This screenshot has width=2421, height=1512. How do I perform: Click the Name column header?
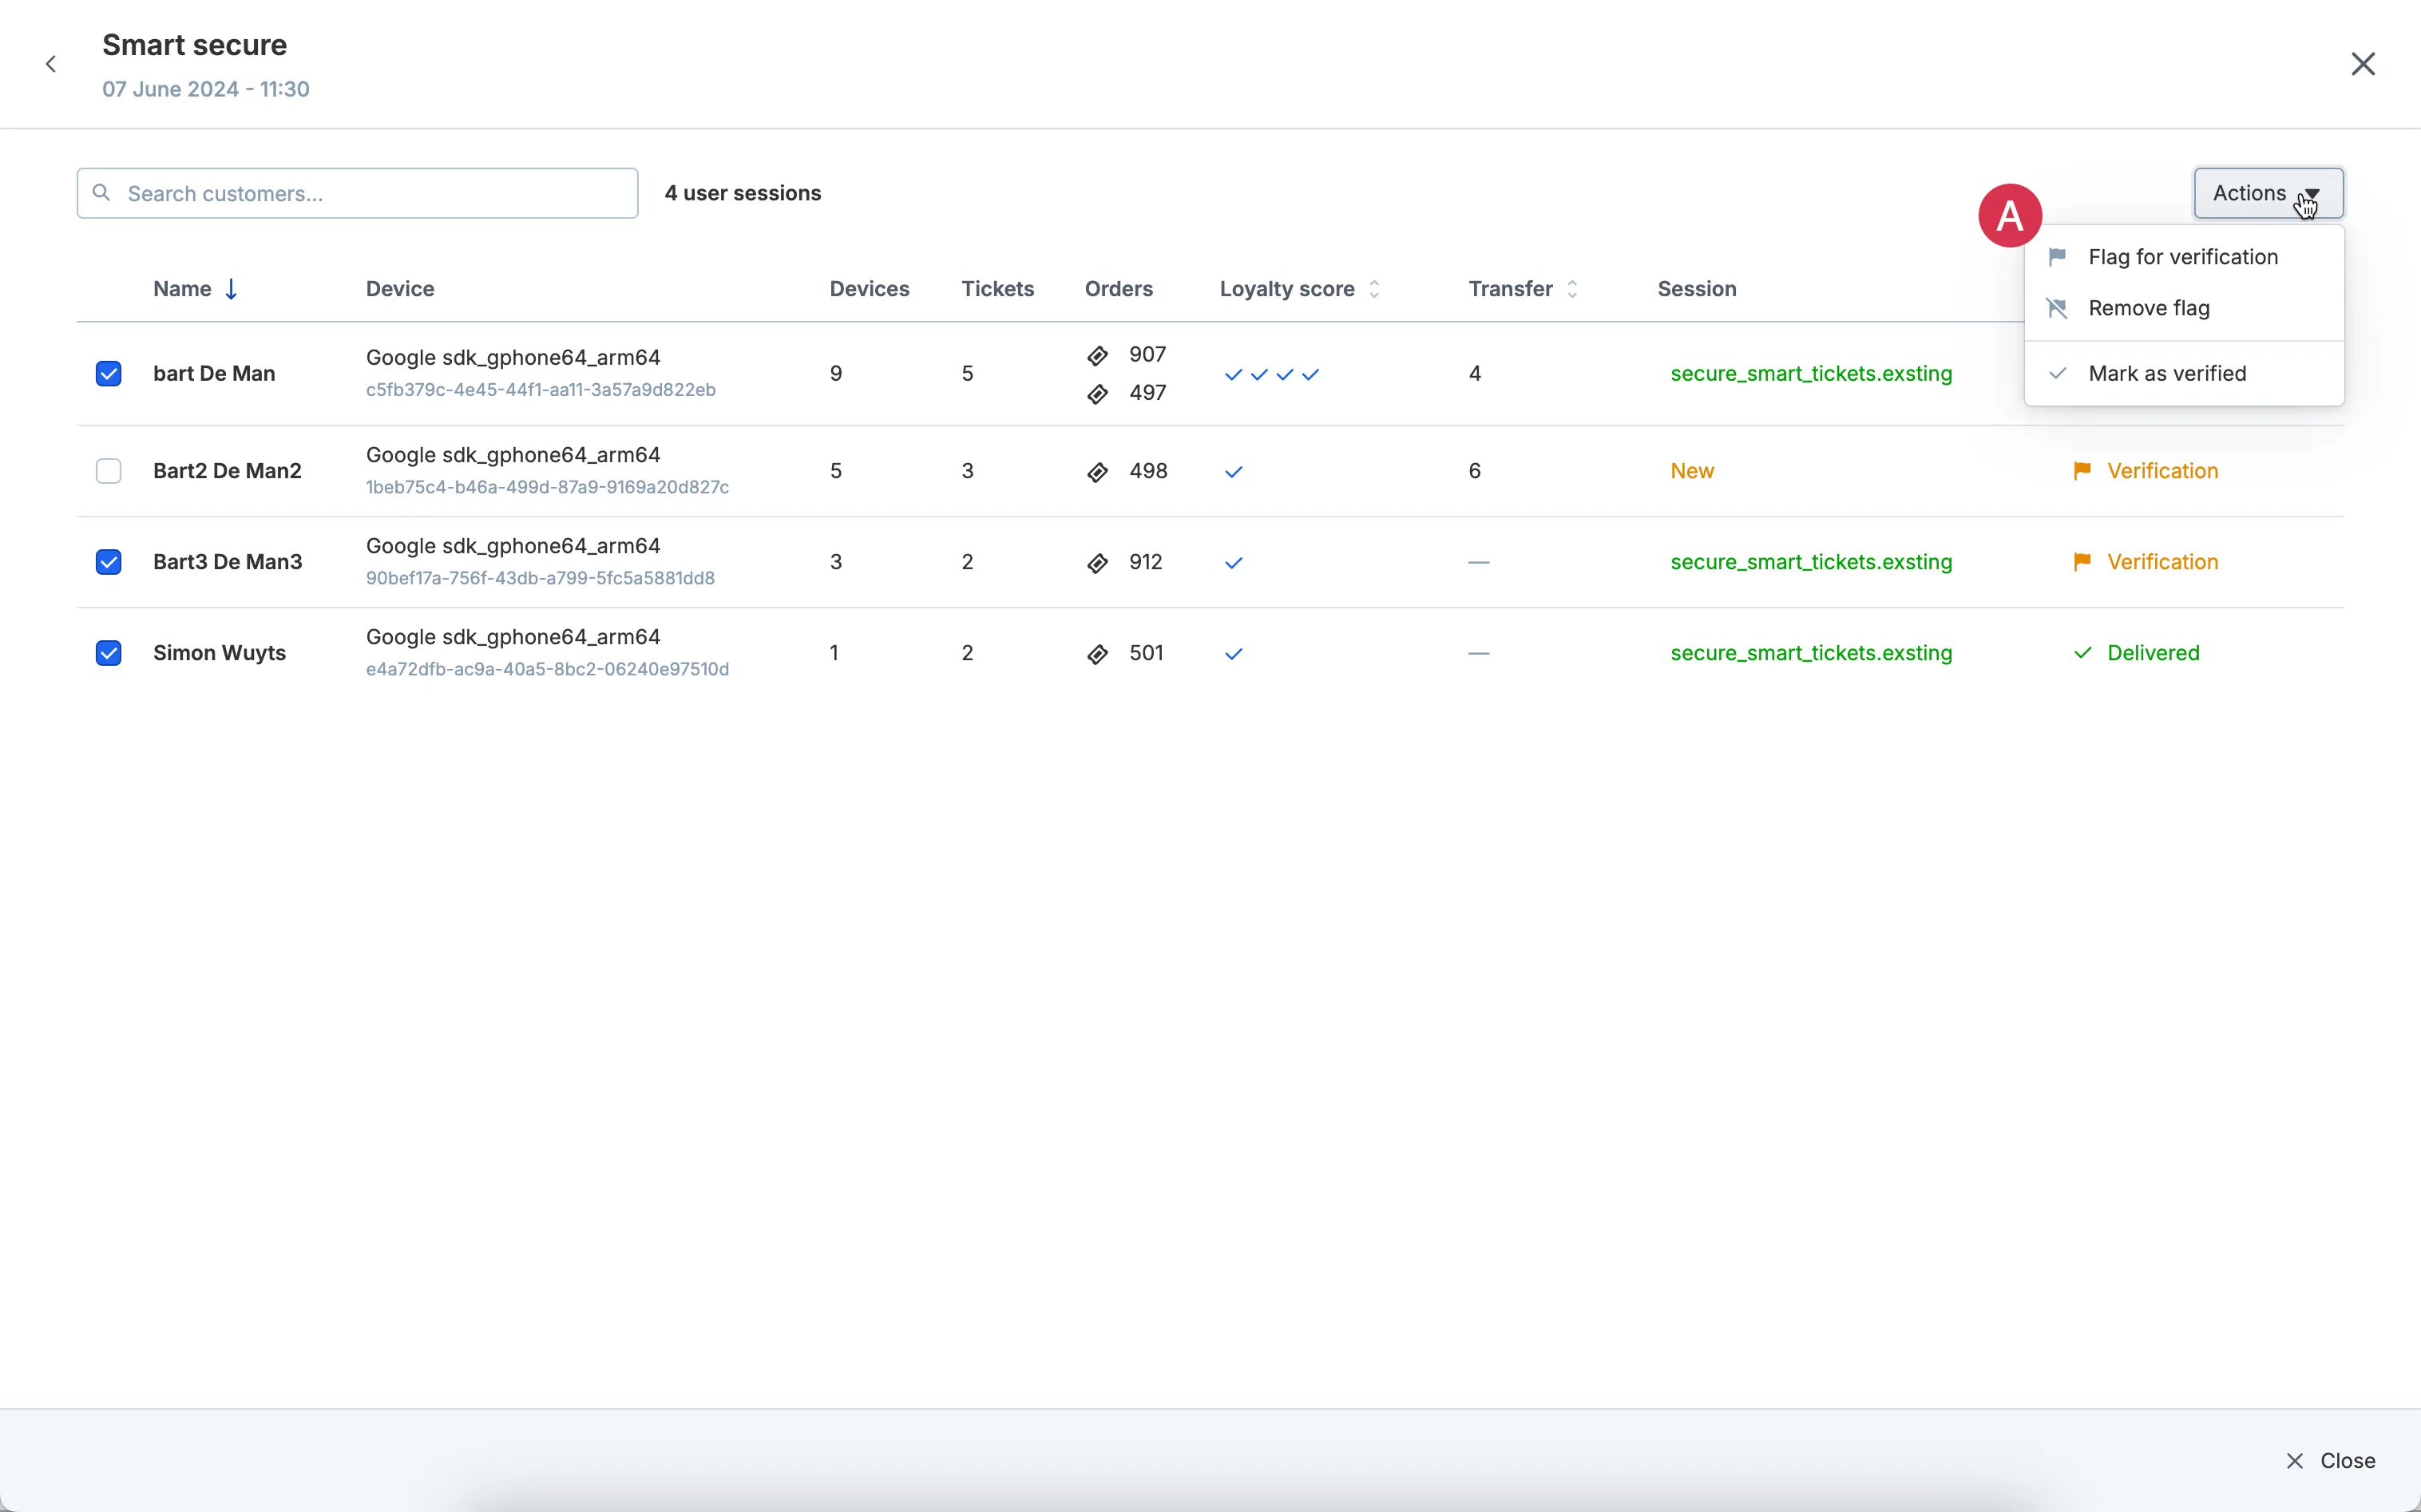coord(182,289)
